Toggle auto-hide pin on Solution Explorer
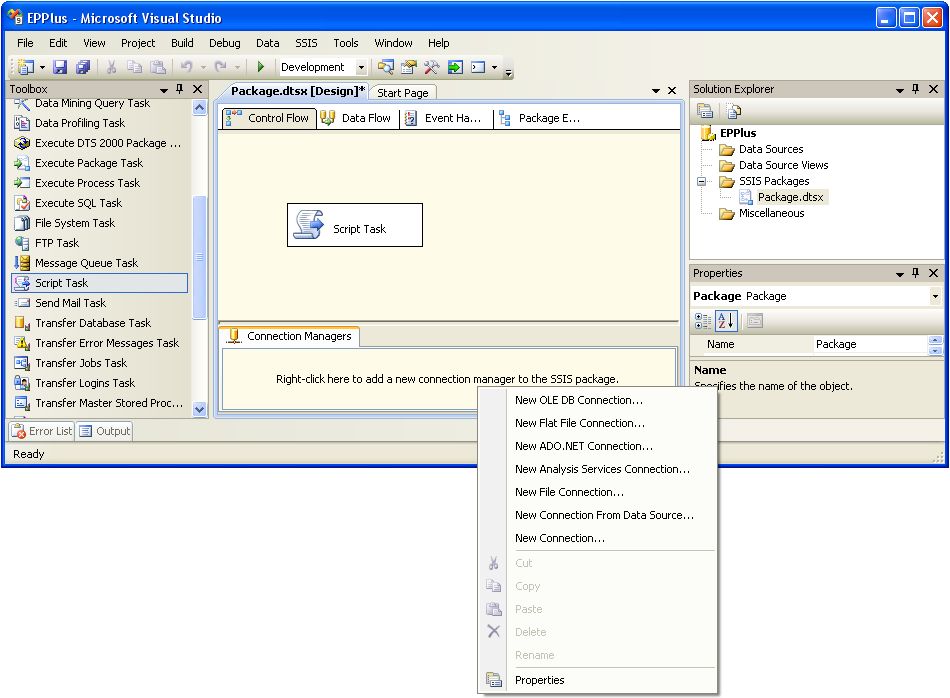950x698 pixels. tap(916, 89)
